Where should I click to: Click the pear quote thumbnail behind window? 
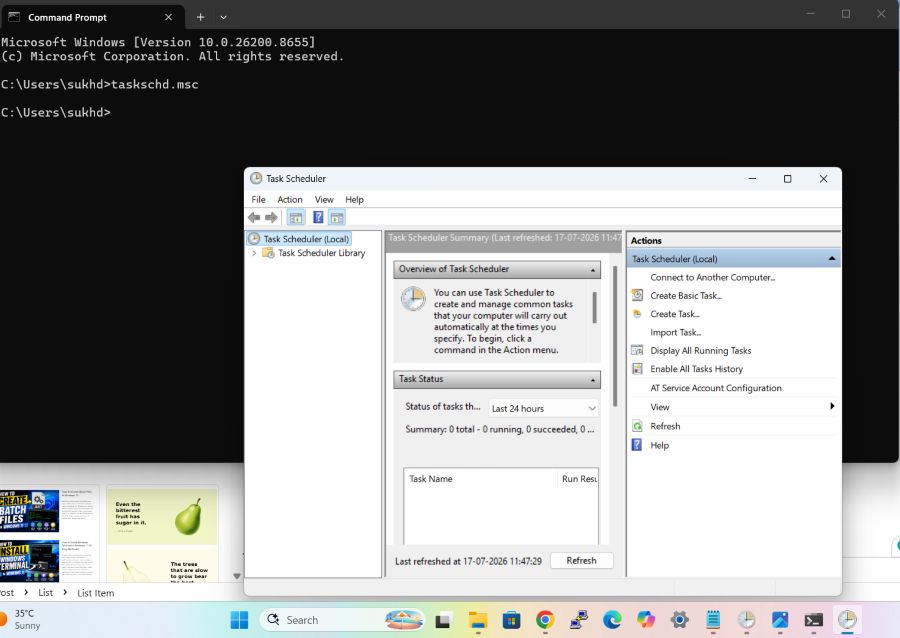point(162,515)
